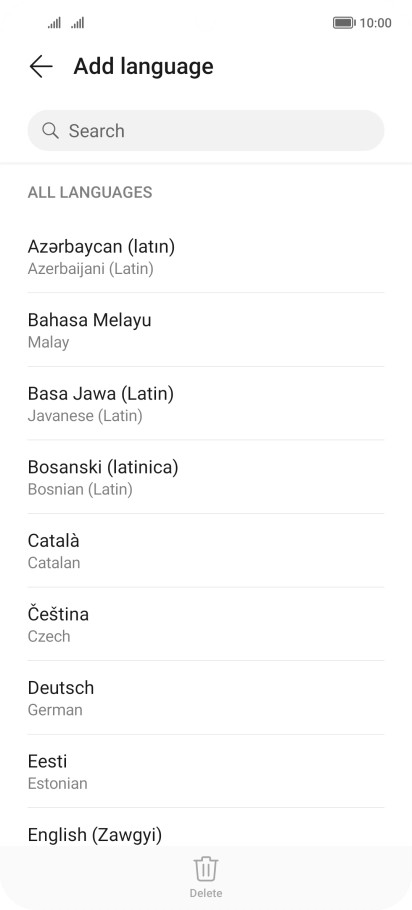412x910 pixels.
Task: Tap the Add language title
Action: 143,66
